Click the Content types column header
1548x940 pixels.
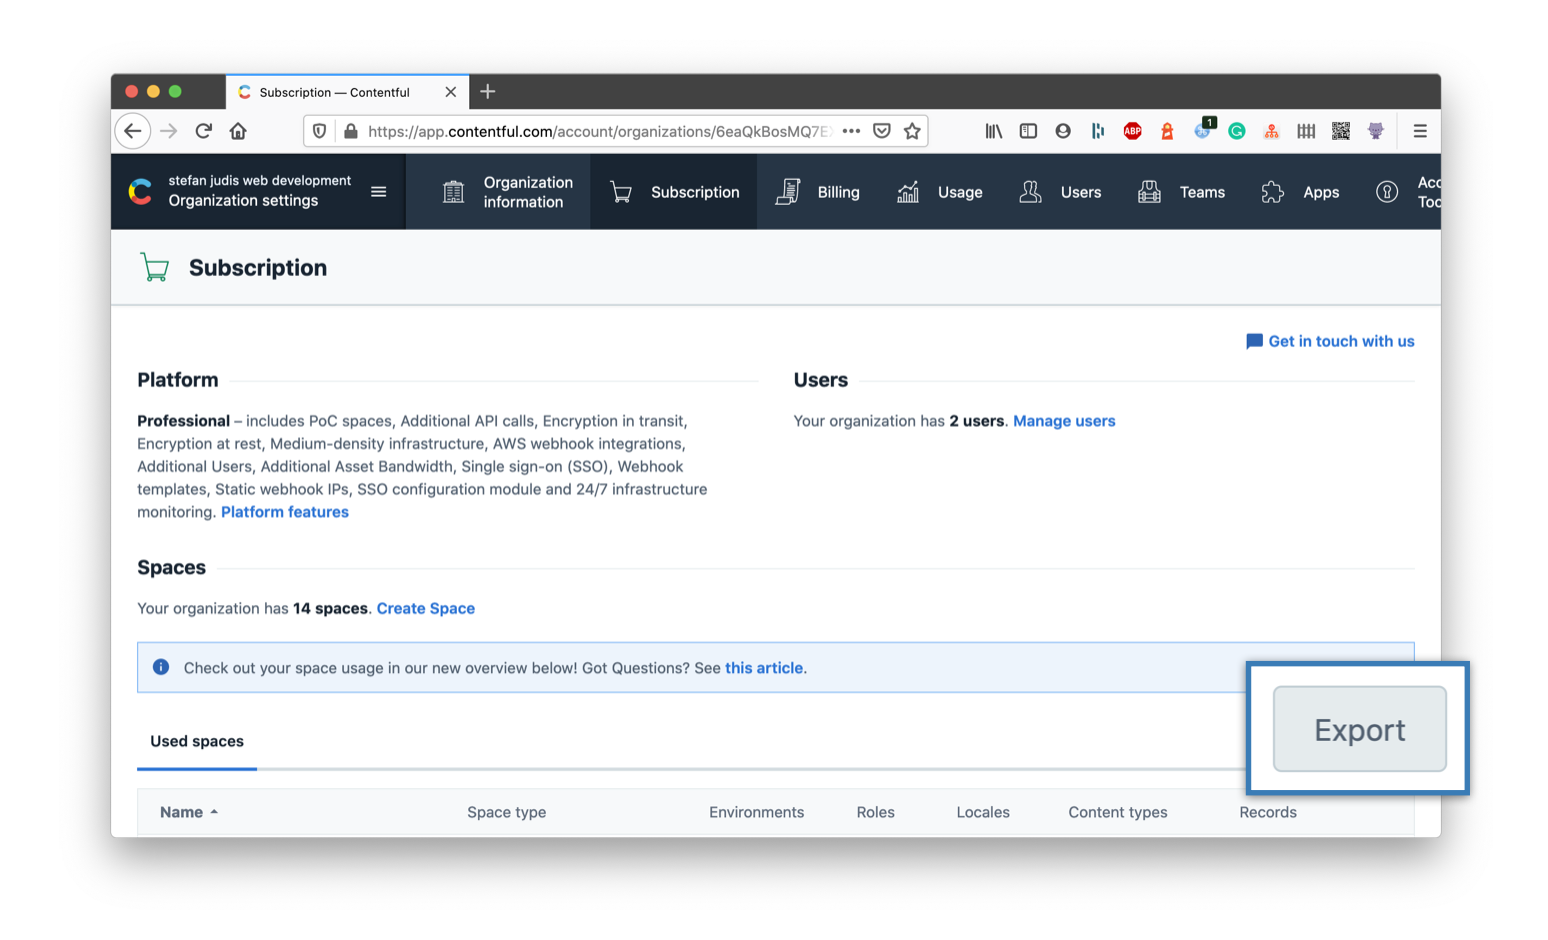[x=1118, y=812]
